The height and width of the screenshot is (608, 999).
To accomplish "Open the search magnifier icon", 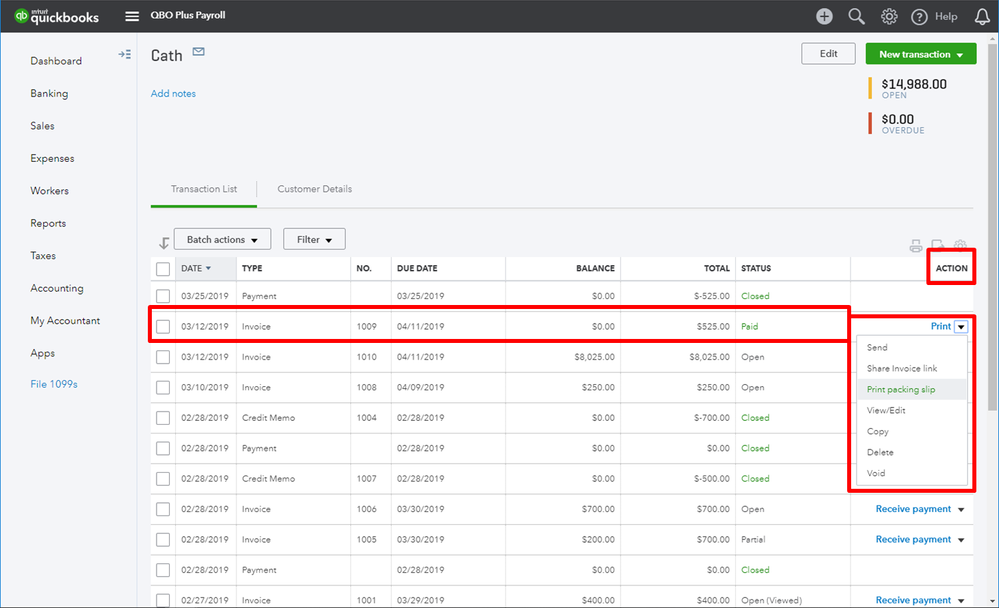I will [856, 16].
